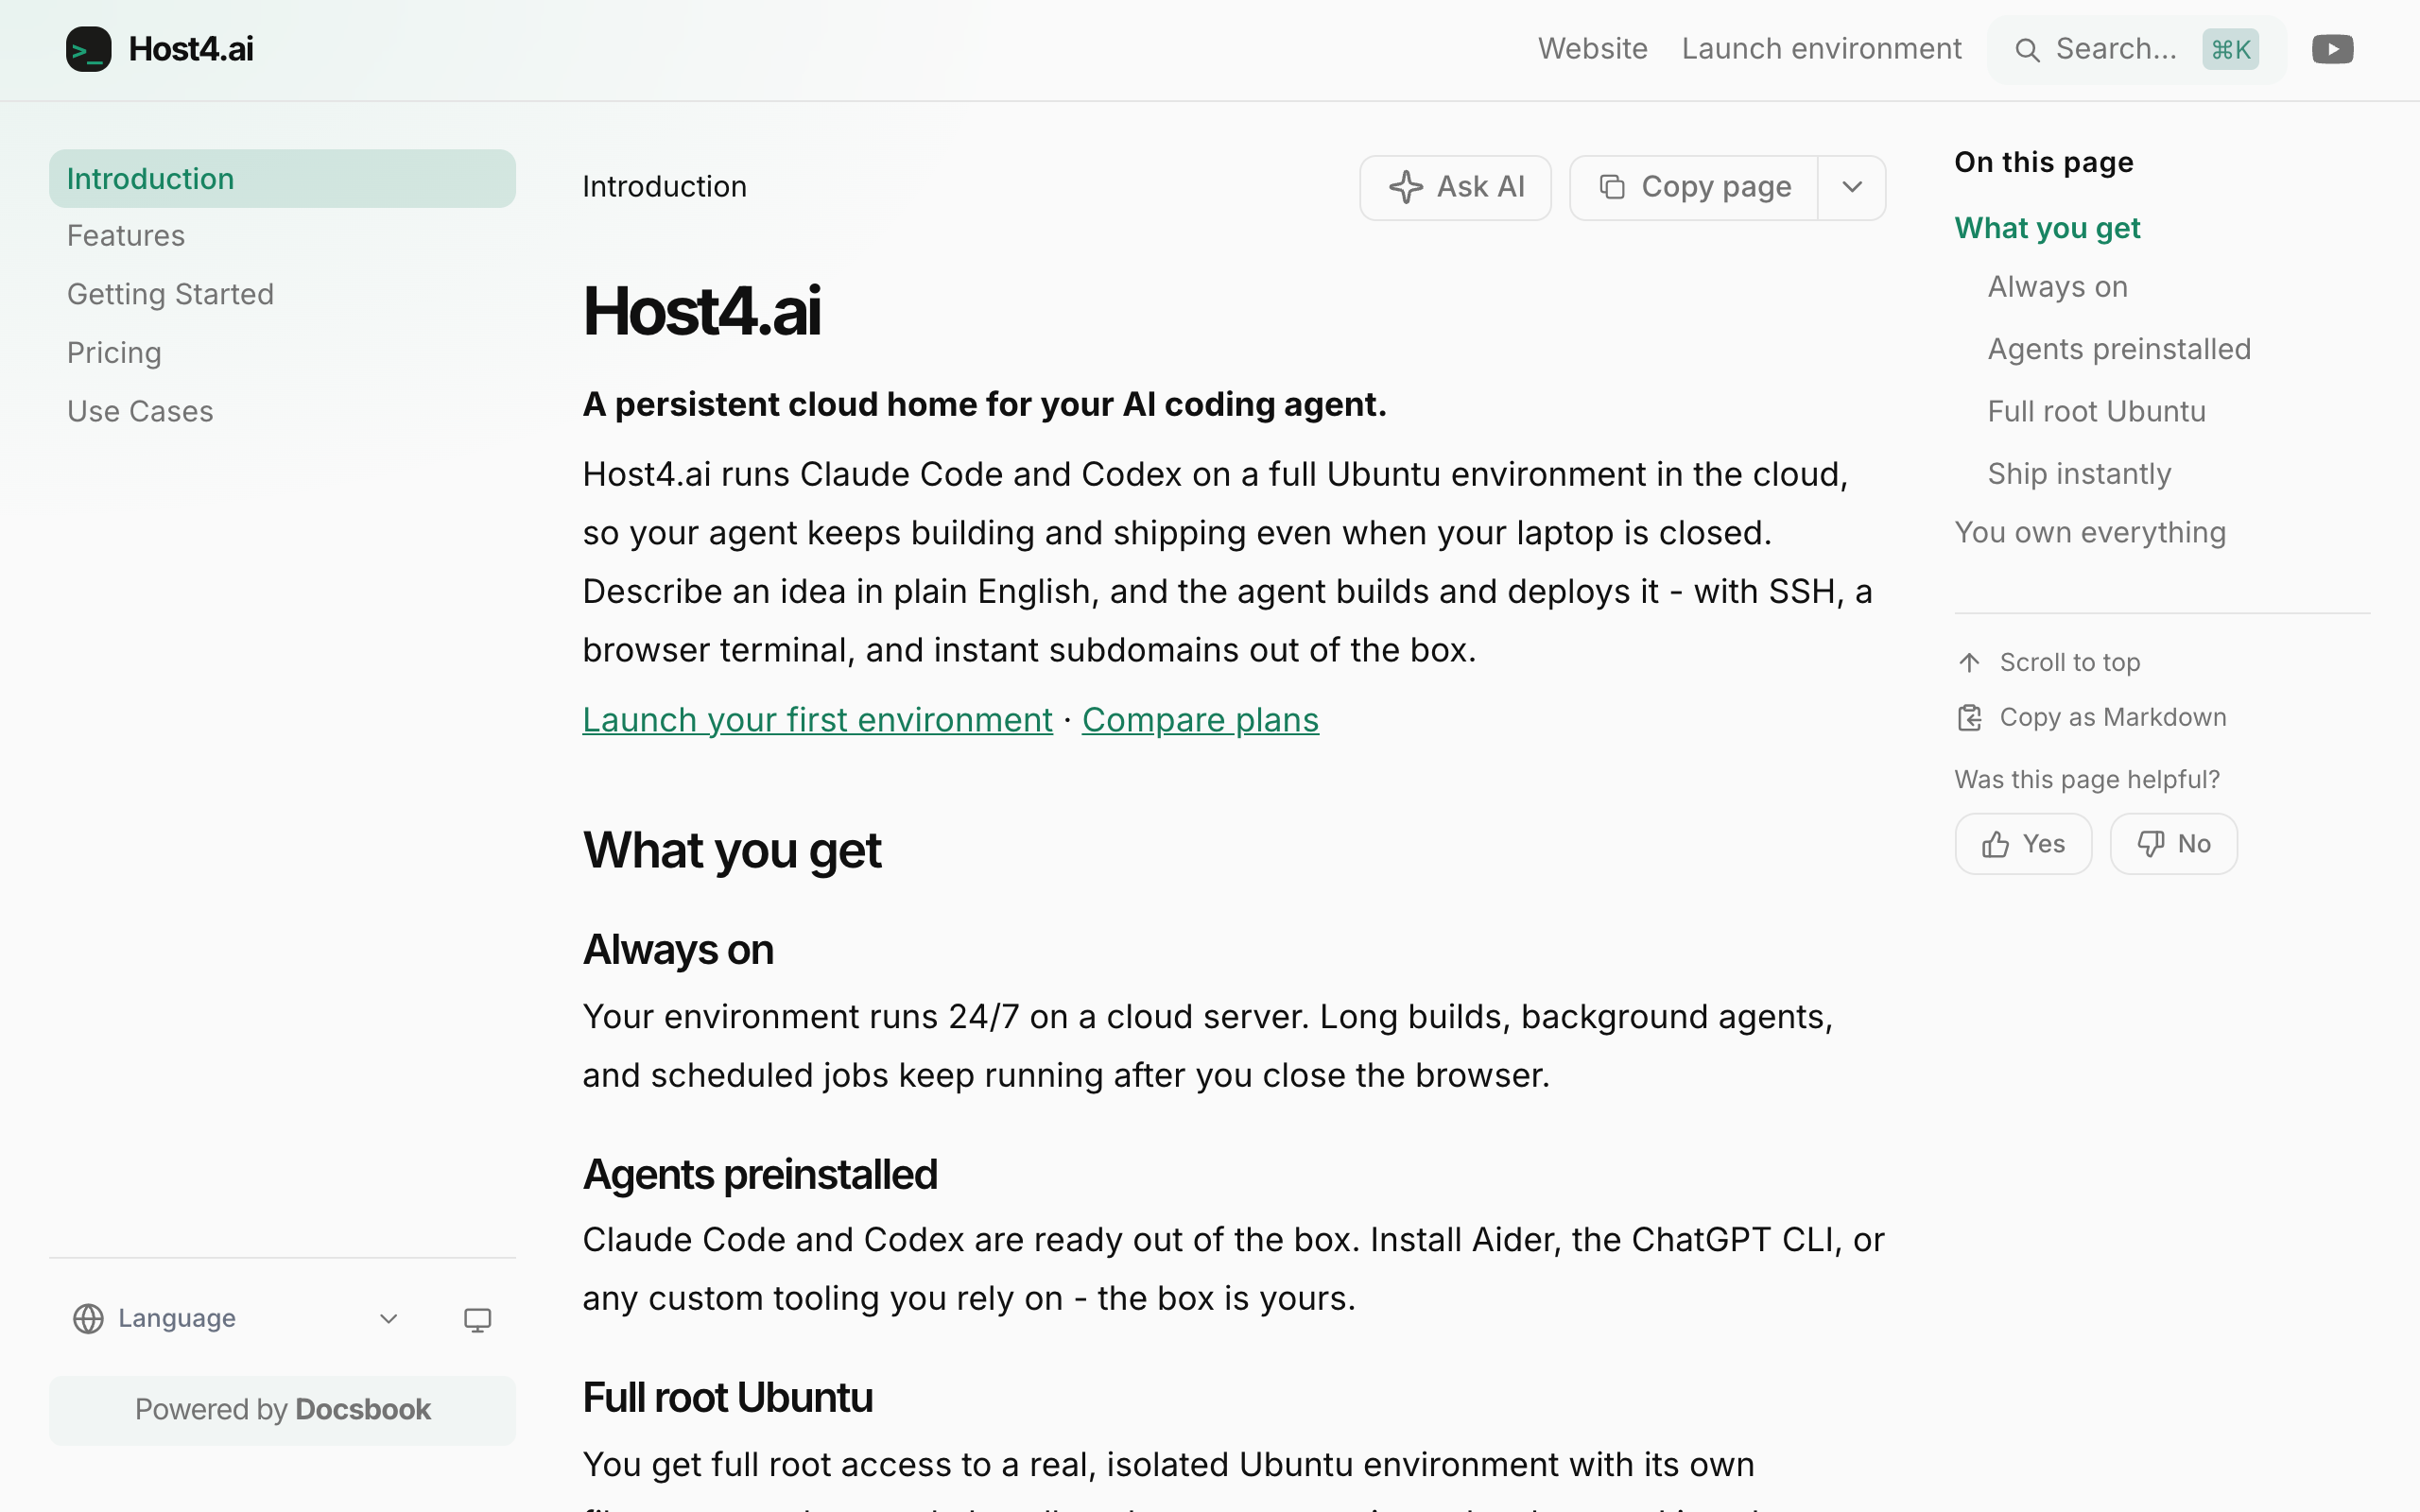Toggle theme with the monitor icon
The width and height of the screenshot is (2420, 1512).
[x=478, y=1320]
